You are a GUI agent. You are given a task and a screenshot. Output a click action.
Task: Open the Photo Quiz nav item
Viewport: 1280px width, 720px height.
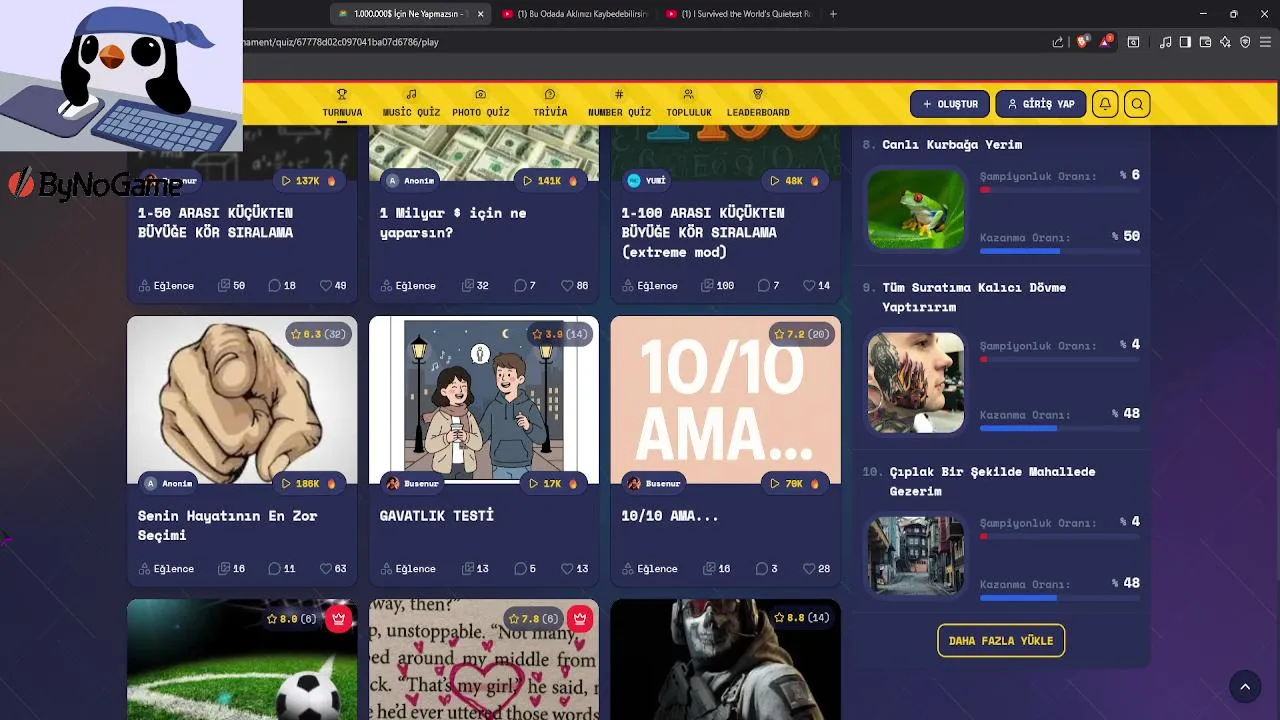click(481, 103)
